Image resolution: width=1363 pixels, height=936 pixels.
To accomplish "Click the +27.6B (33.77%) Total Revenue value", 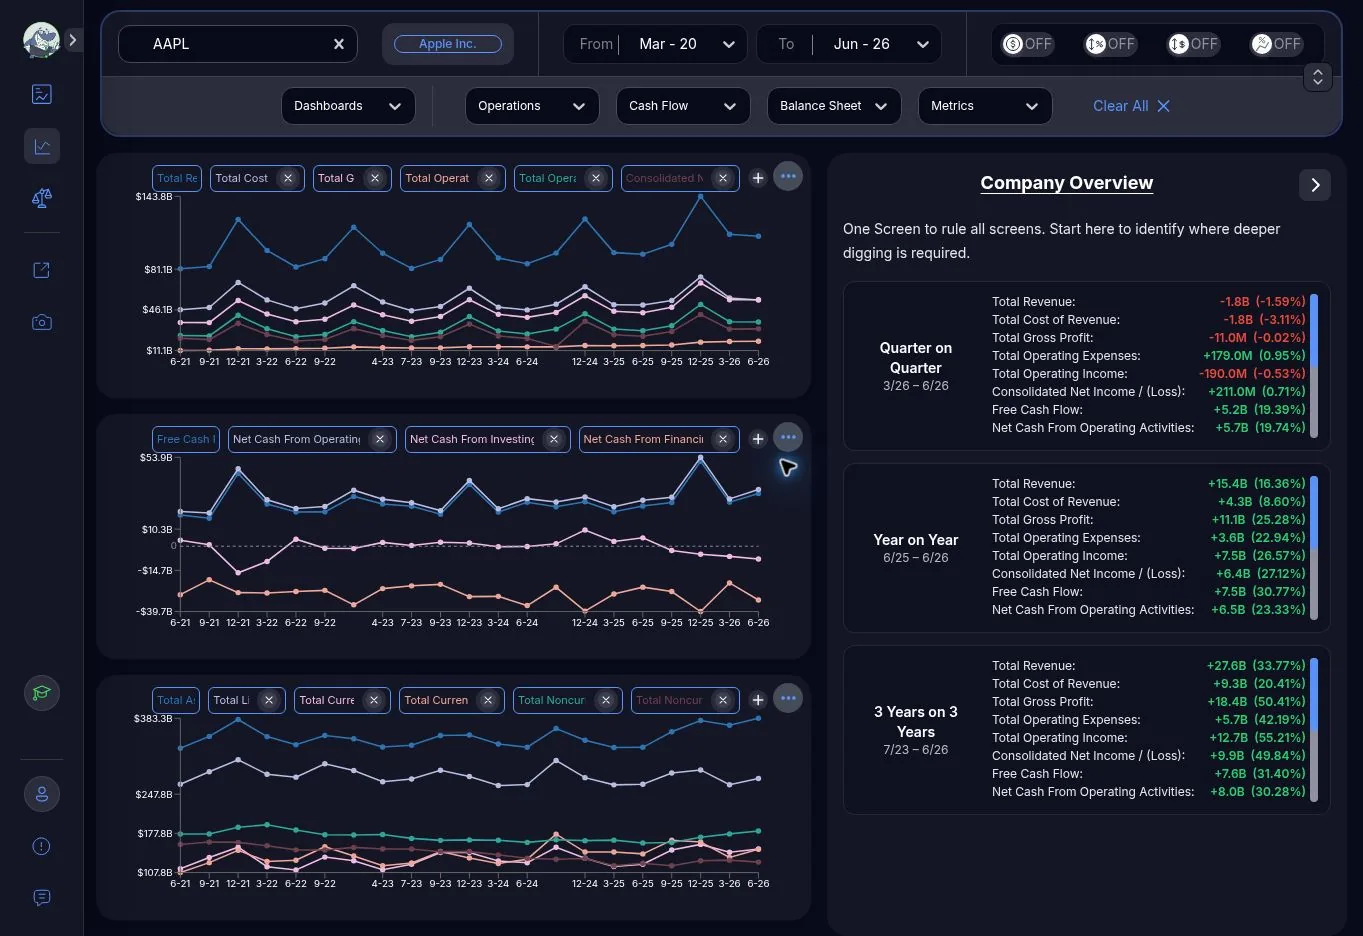I will pyautogui.click(x=1256, y=666).
